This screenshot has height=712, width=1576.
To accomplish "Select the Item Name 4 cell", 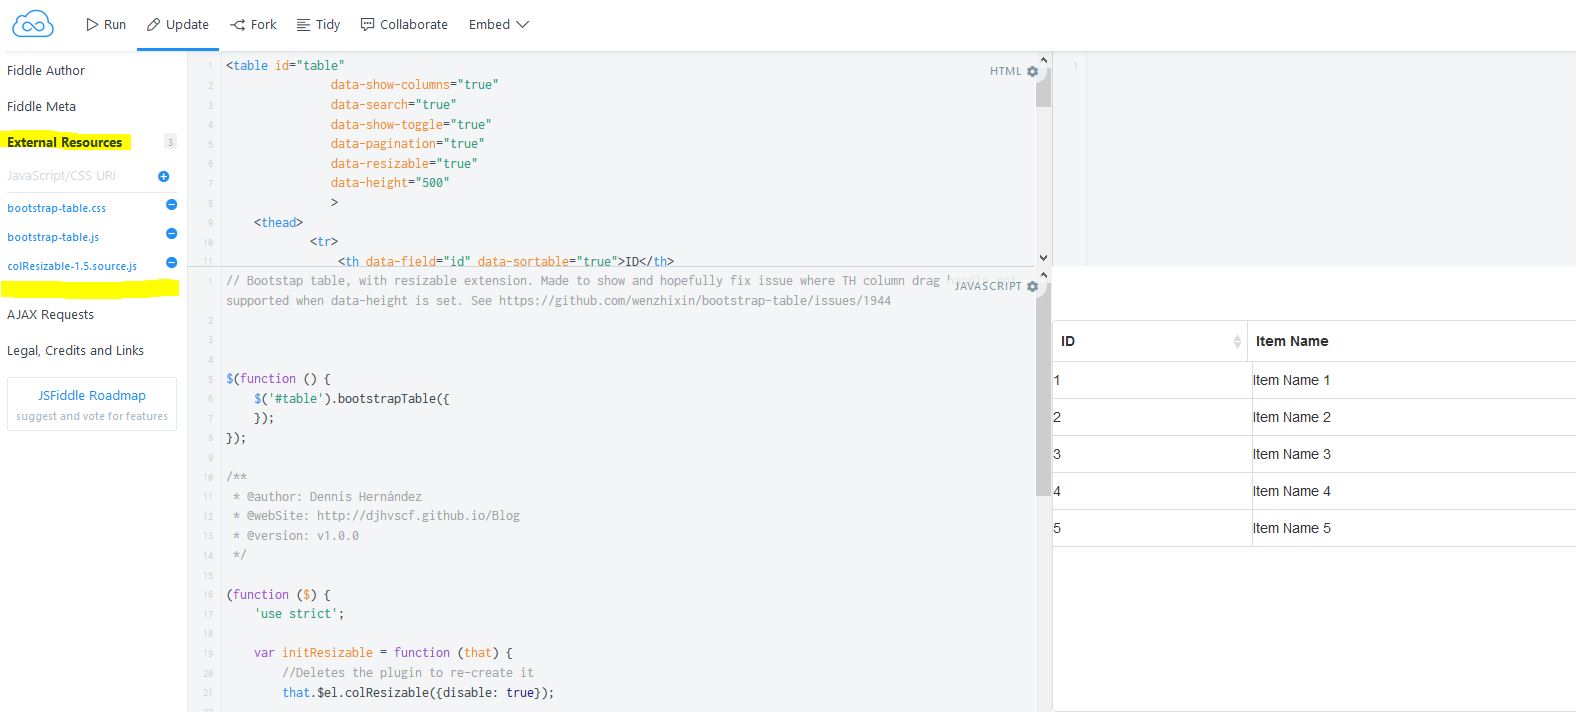I will coord(1413,491).
